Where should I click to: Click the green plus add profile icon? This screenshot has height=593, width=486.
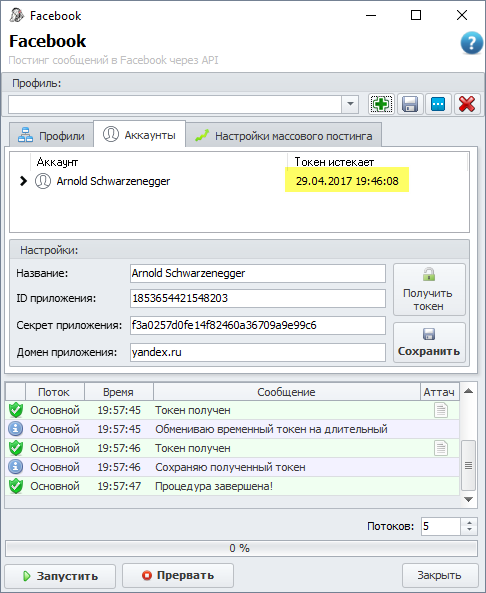381,104
